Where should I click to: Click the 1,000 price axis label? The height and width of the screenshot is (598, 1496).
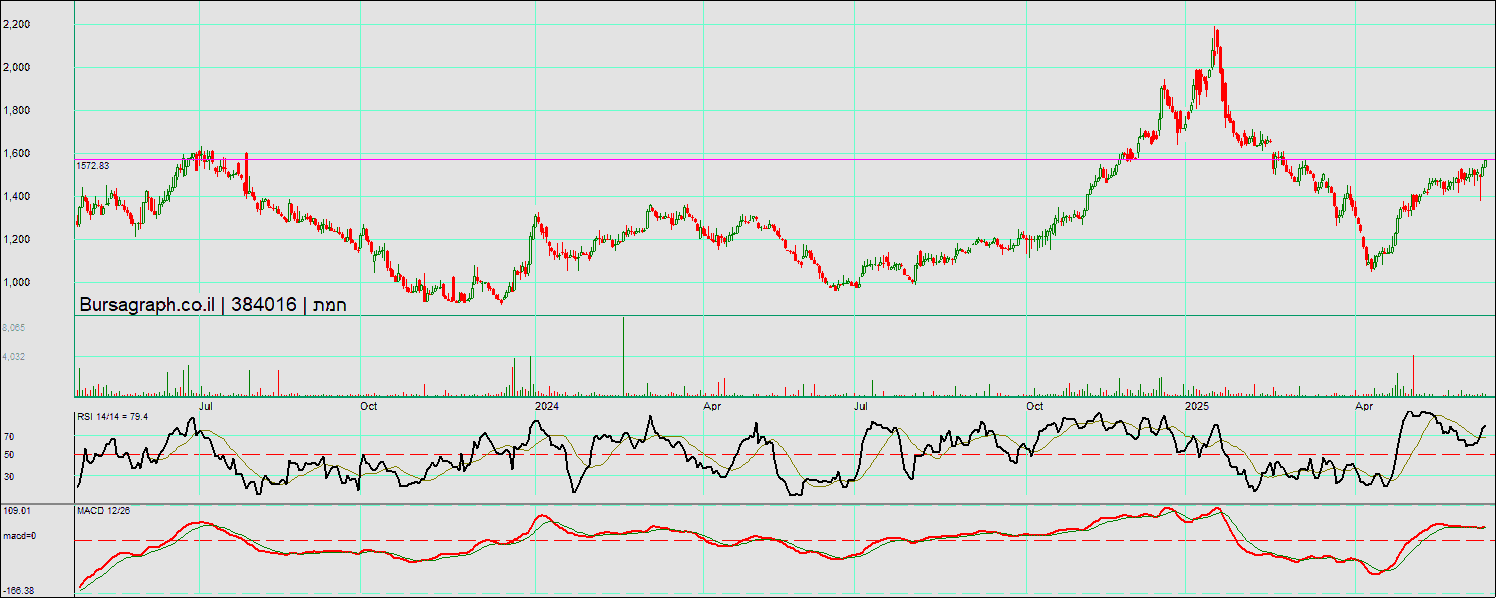point(17,282)
